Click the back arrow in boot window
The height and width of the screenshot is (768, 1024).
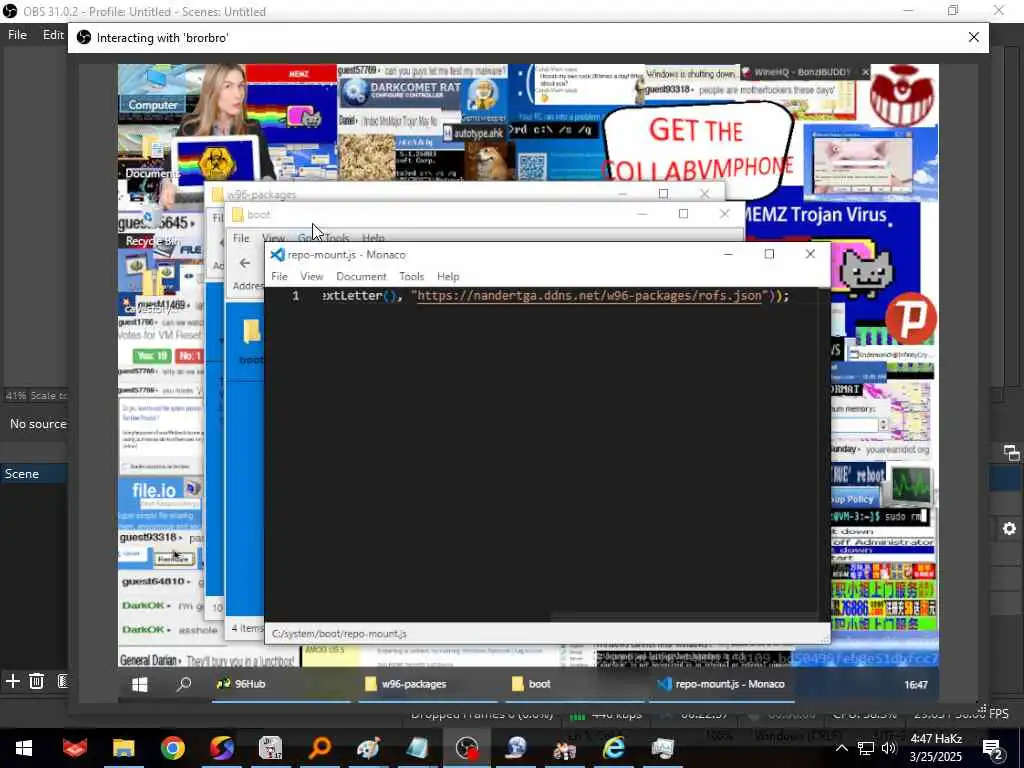(x=244, y=263)
